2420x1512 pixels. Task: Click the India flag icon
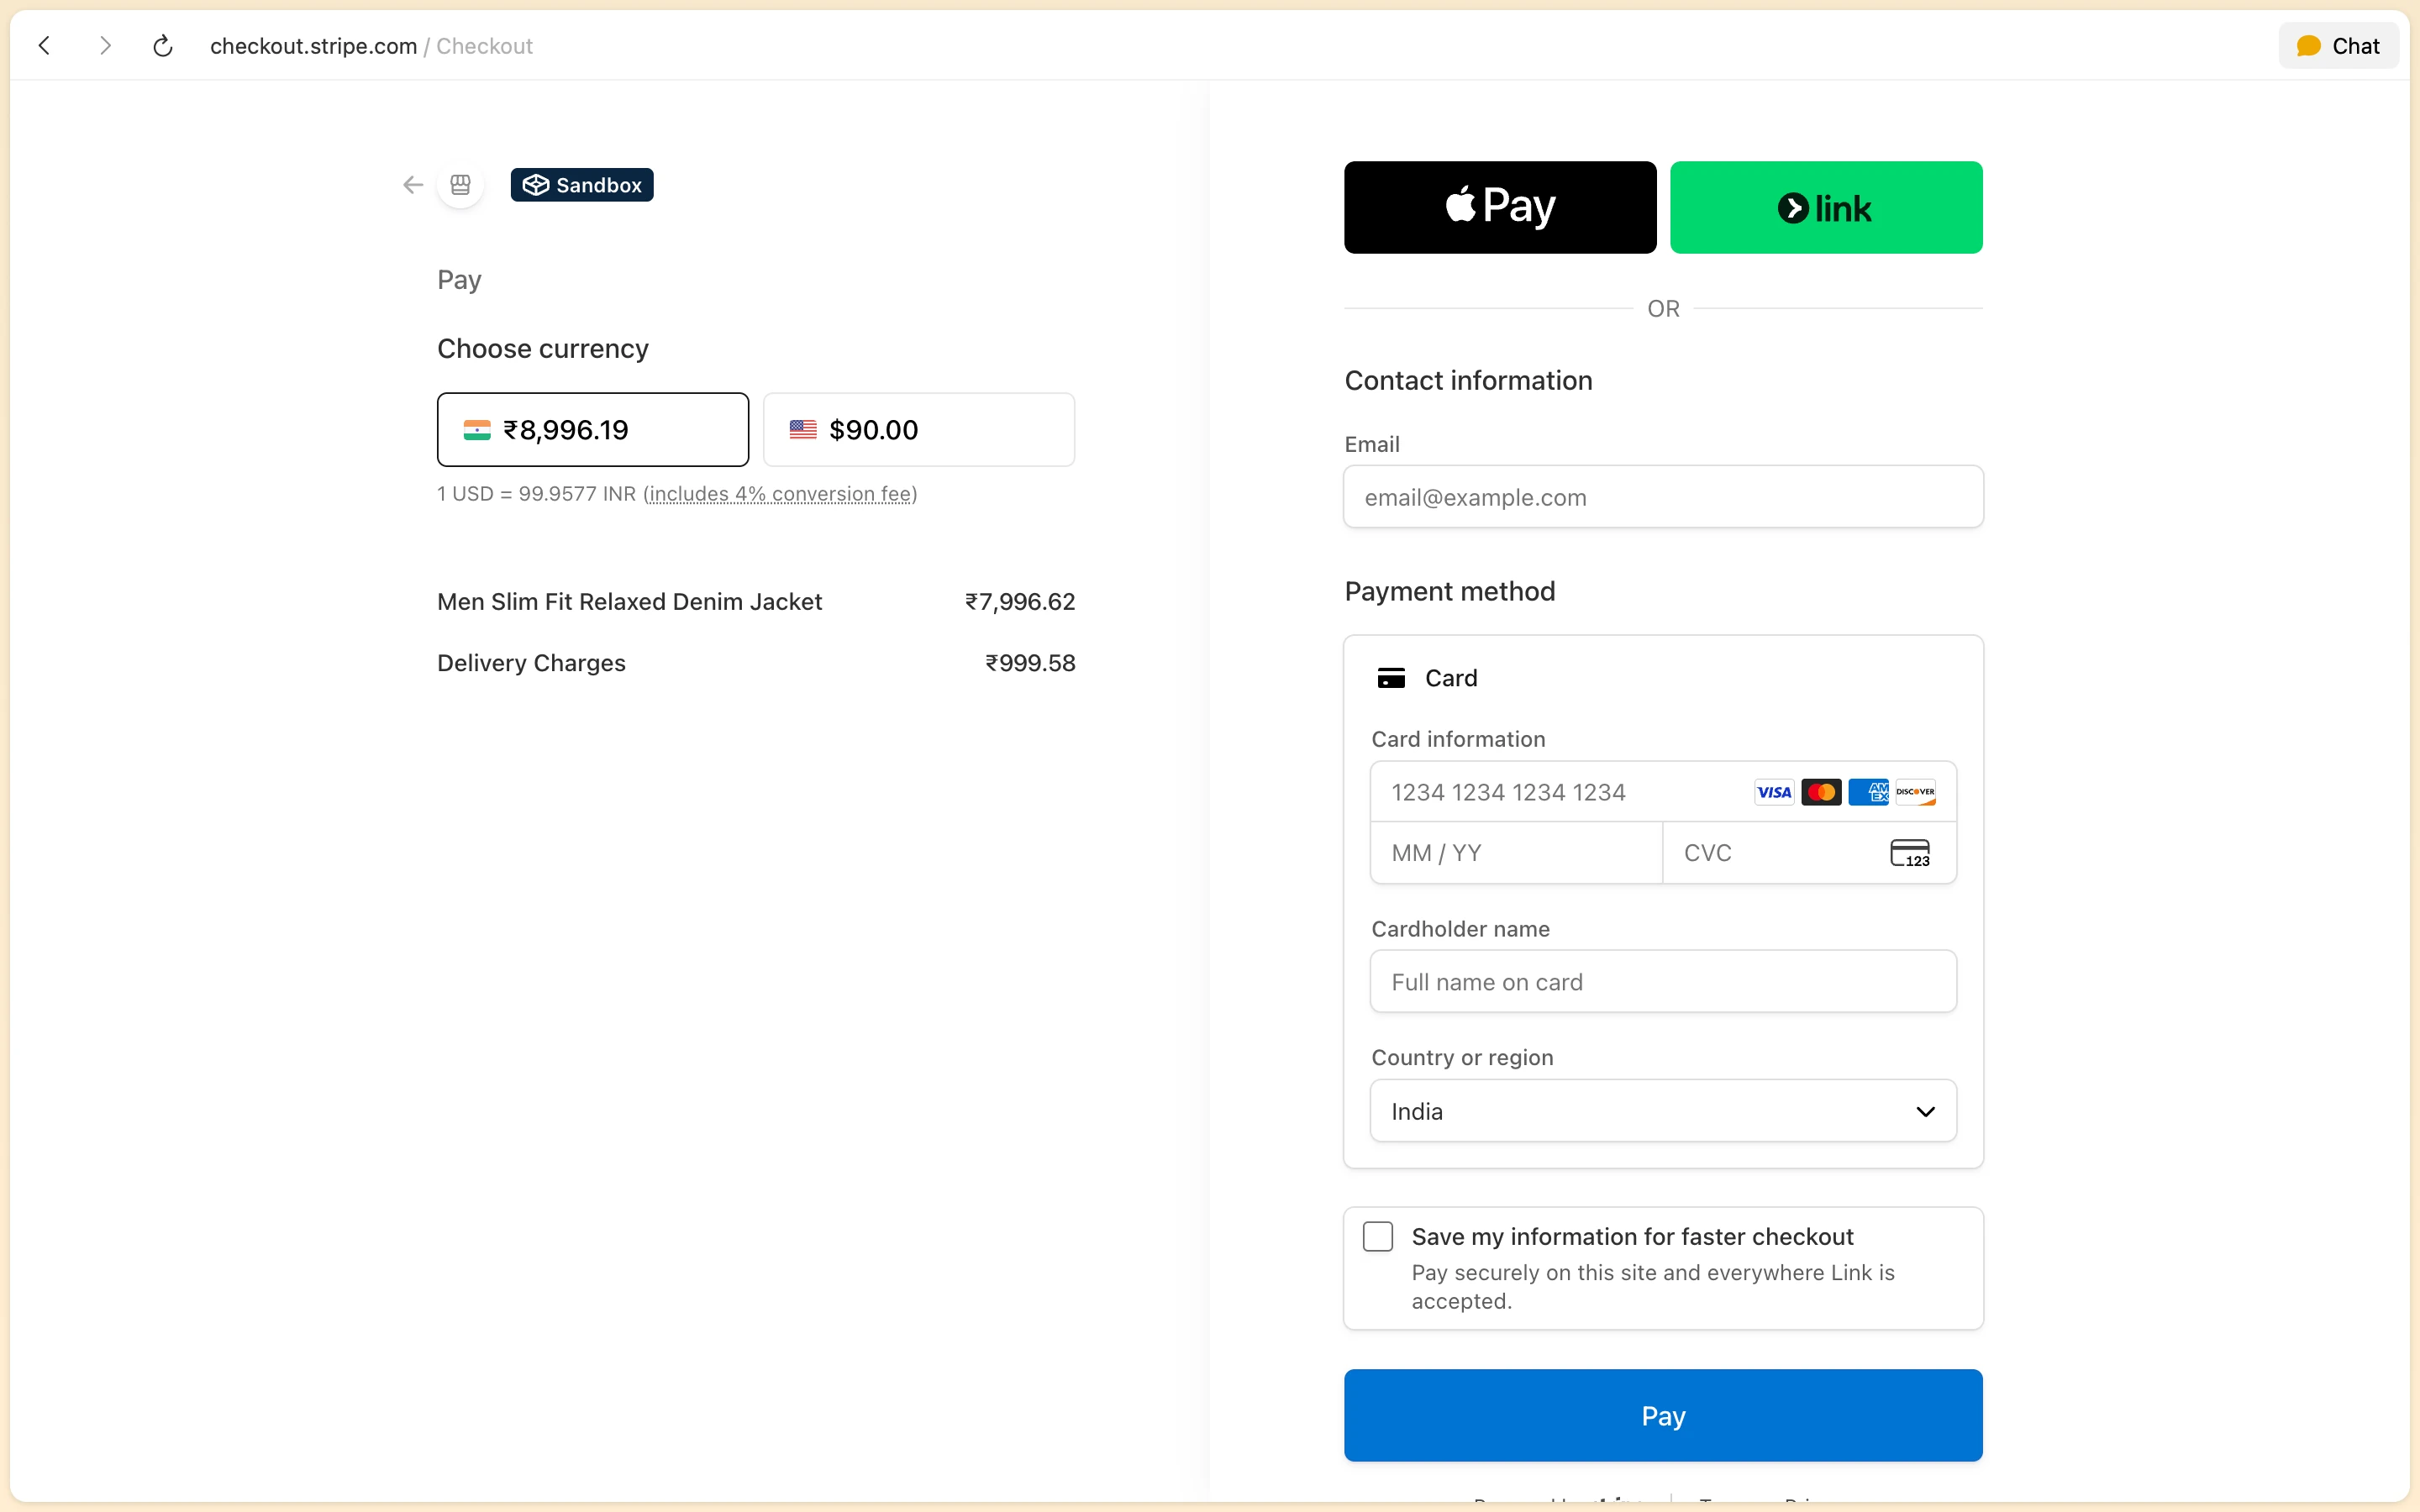[477, 430]
